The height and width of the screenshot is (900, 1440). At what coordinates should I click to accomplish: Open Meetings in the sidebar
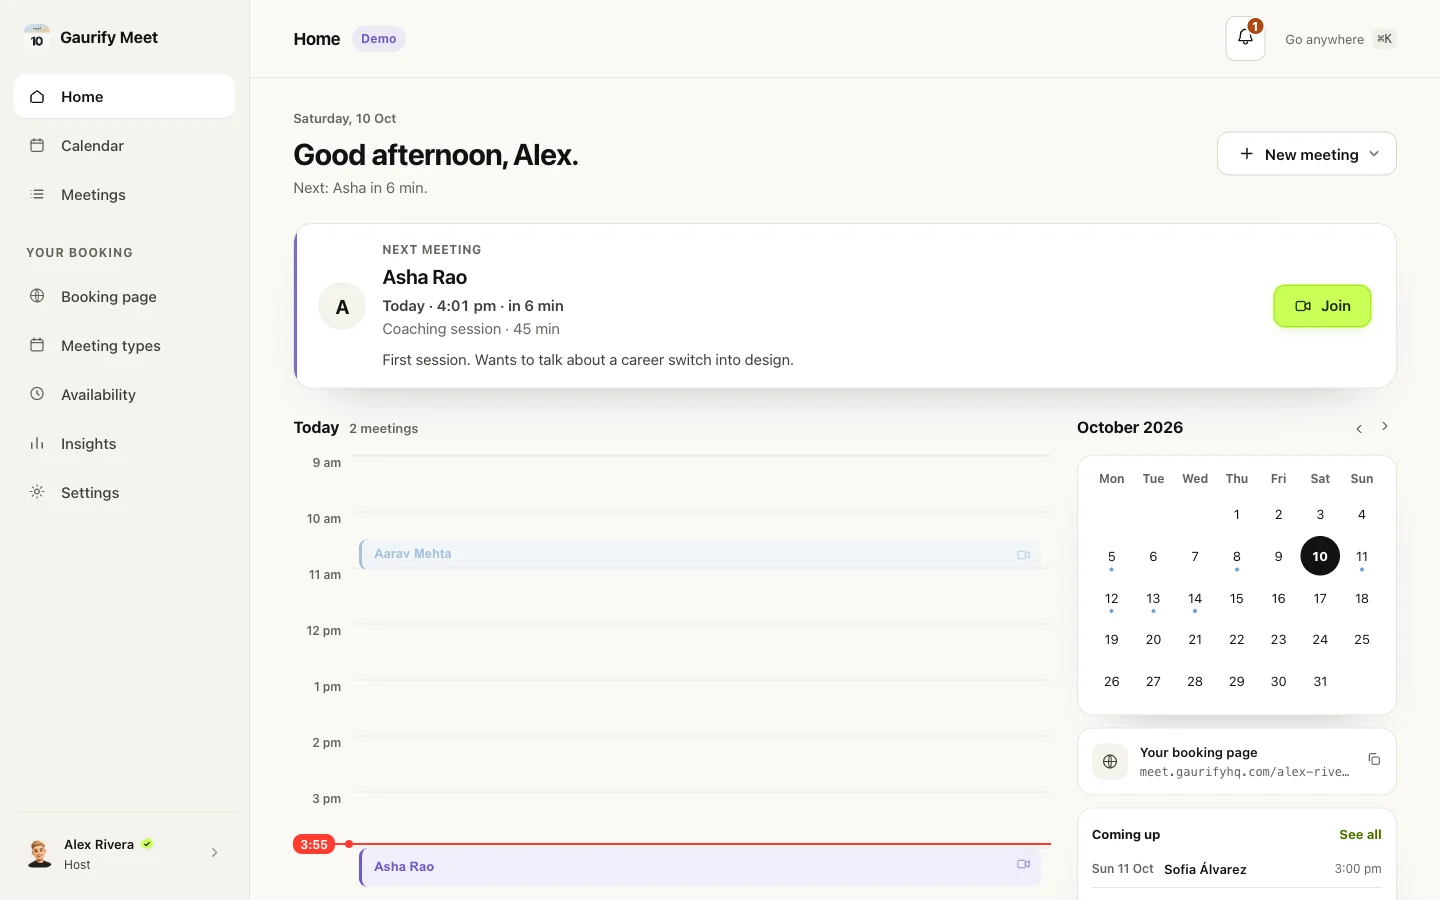tap(125, 195)
